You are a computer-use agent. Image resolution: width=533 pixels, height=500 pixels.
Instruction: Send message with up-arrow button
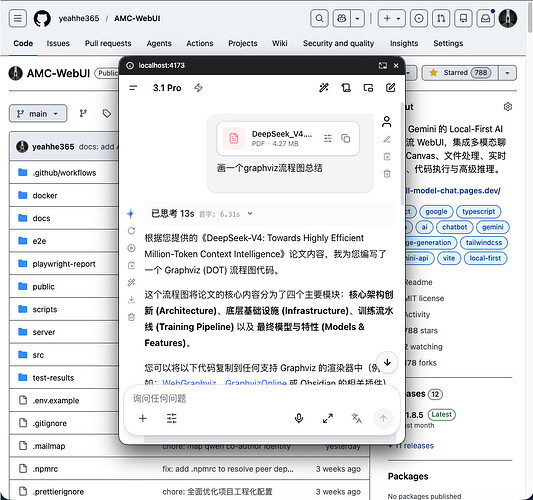(383, 418)
